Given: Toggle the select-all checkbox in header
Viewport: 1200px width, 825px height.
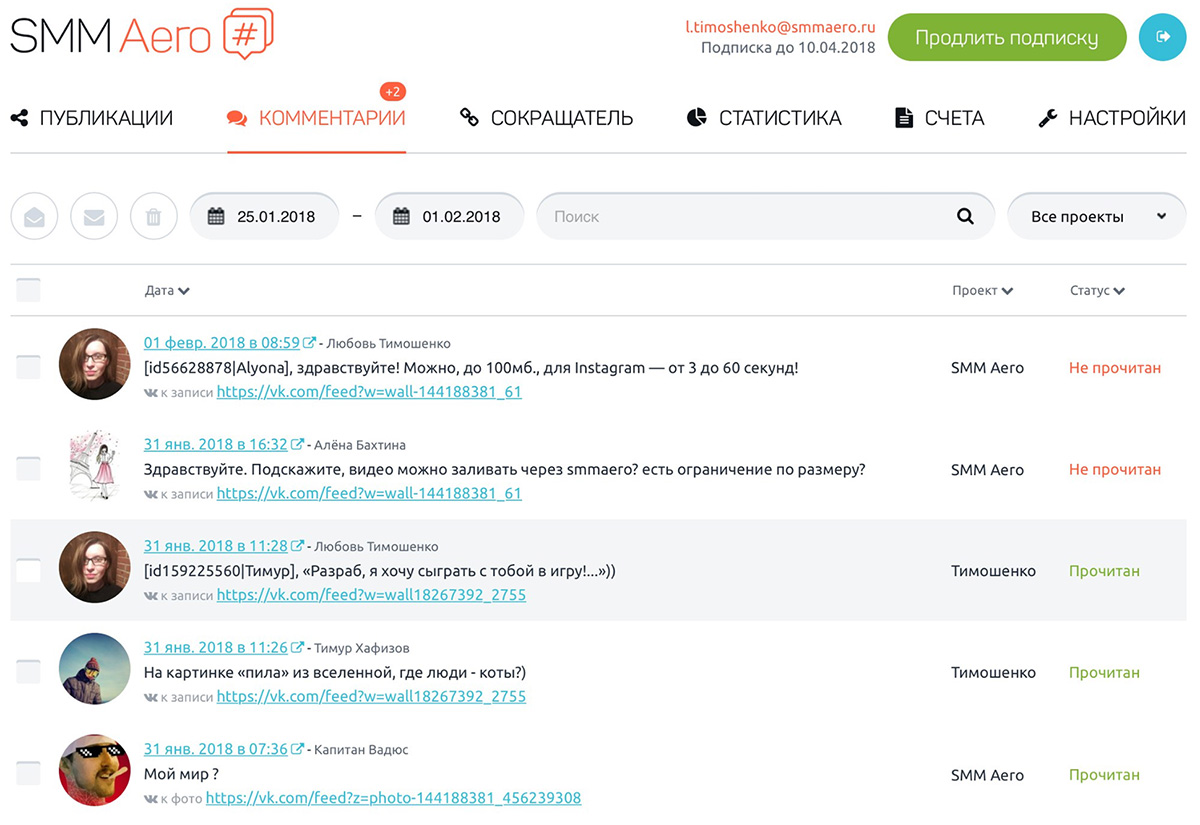Looking at the screenshot, I should [x=28, y=290].
